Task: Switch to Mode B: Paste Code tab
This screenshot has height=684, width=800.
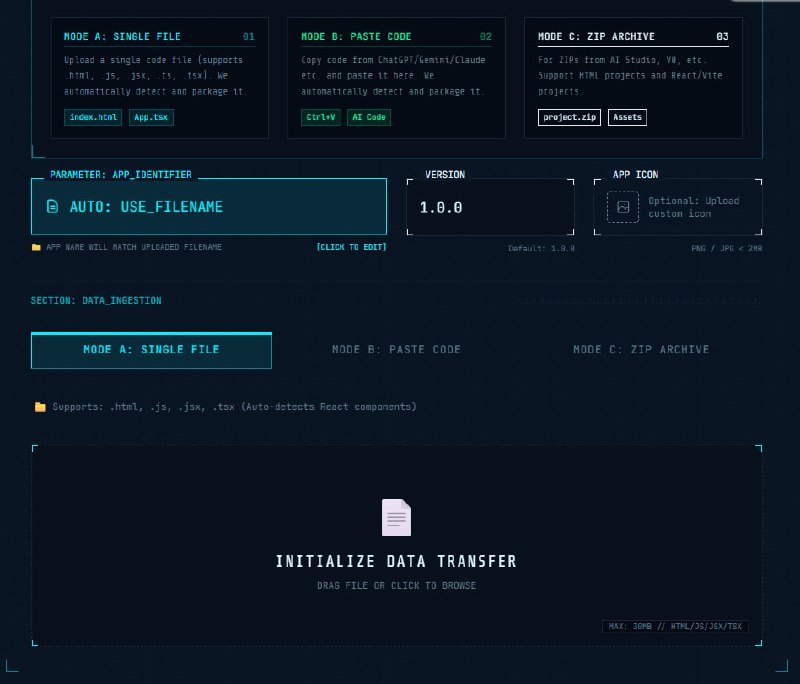Action: pos(396,350)
